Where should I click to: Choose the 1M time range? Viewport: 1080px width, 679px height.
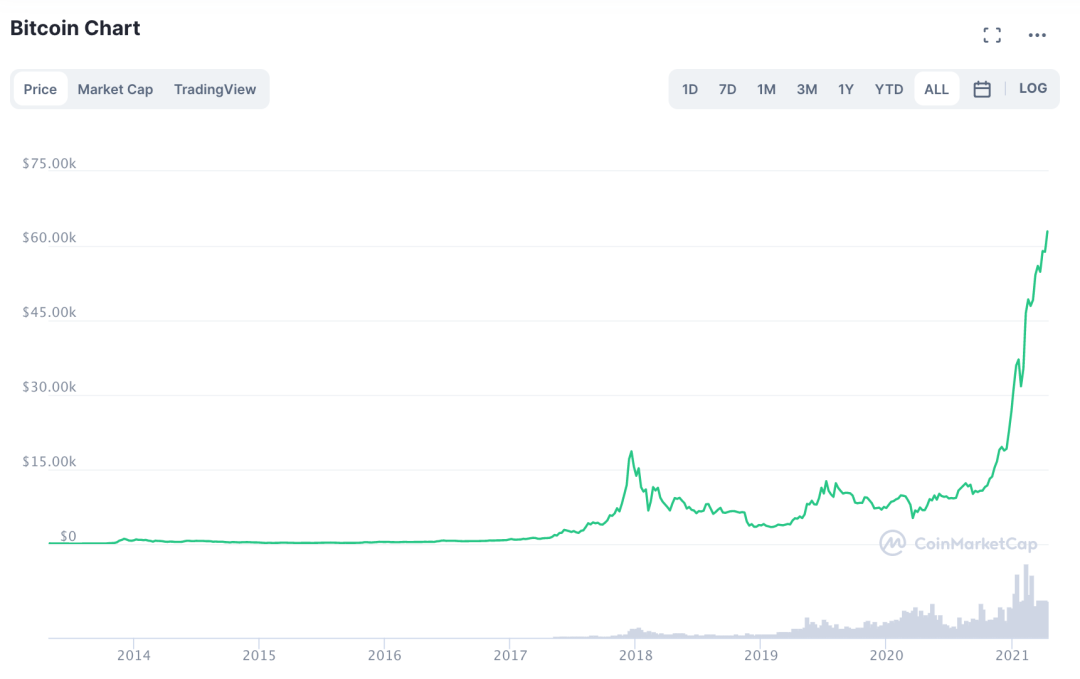coord(766,89)
